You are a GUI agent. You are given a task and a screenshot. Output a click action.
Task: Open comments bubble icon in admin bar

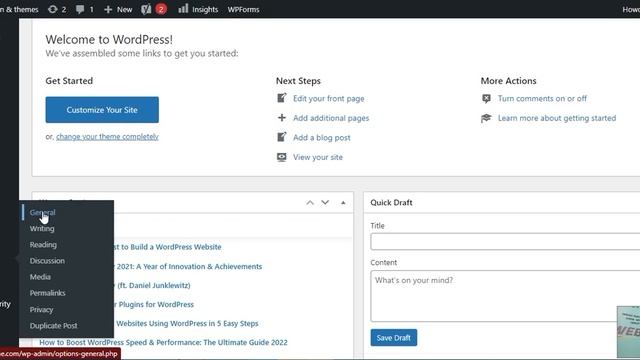click(80, 9)
